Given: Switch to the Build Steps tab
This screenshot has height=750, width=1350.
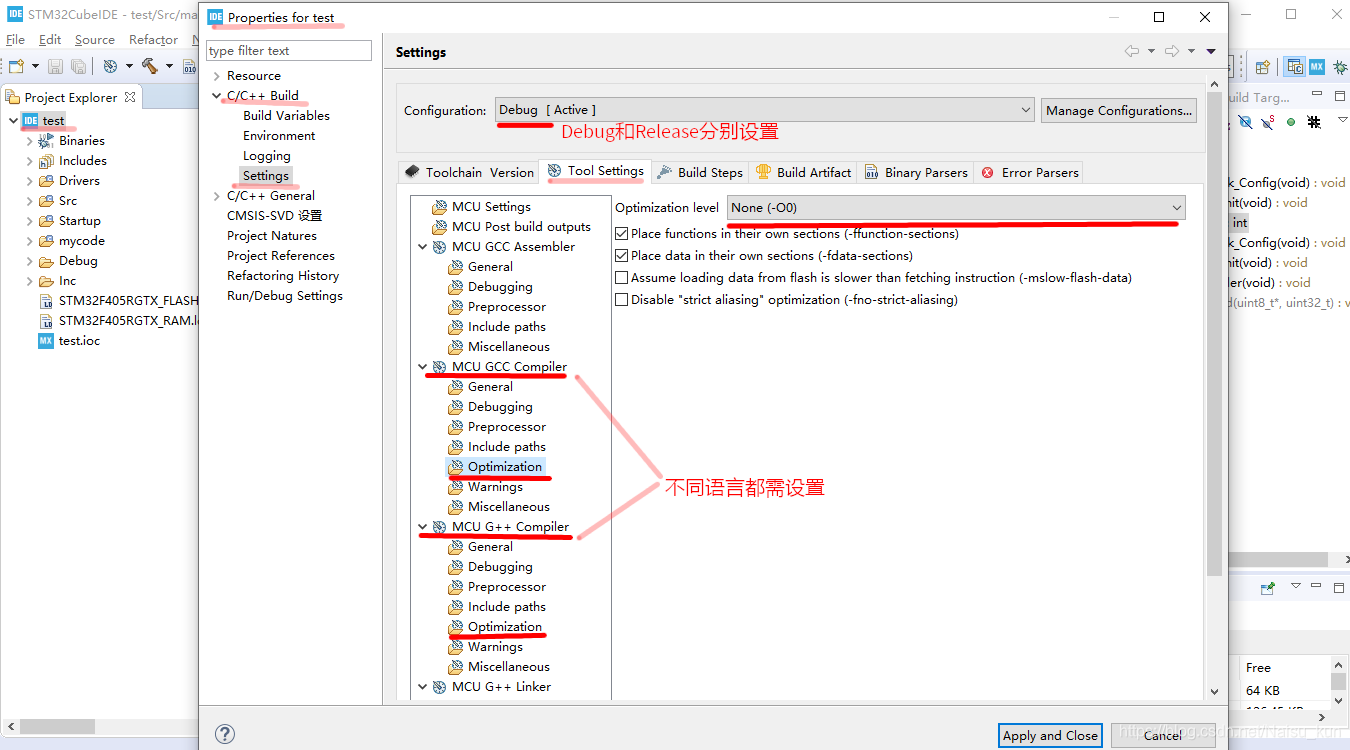Looking at the screenshot, I should (x=700, y=172).
